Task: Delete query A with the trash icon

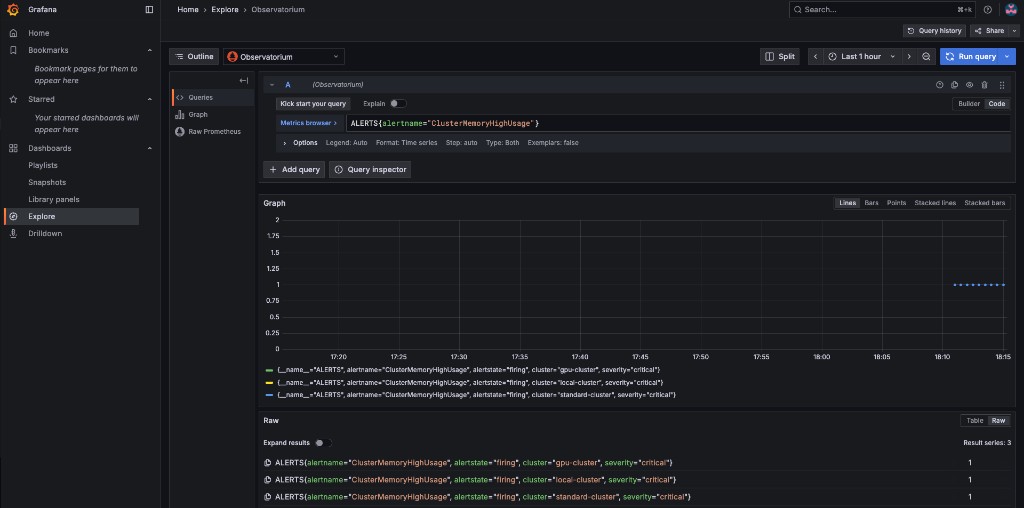Action: point(984,85)
